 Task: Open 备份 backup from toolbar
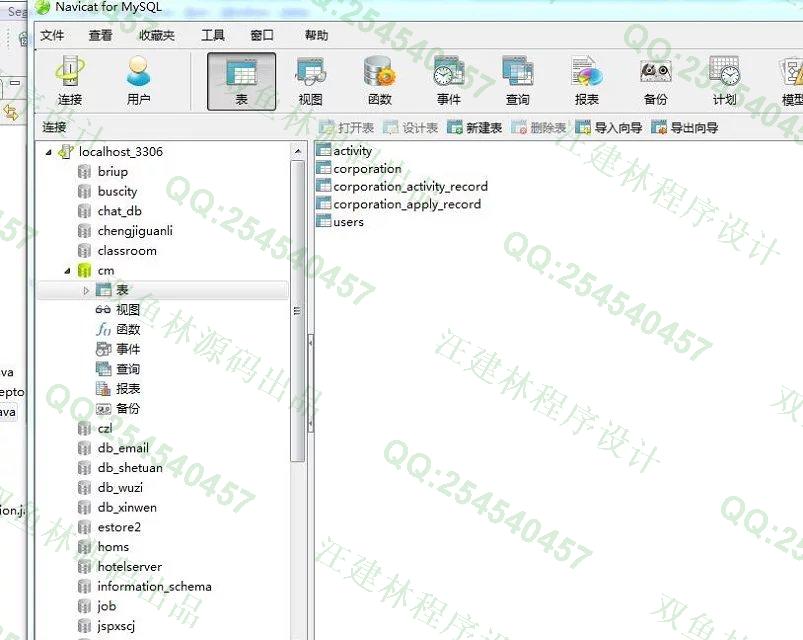click(x=656, y=81)
